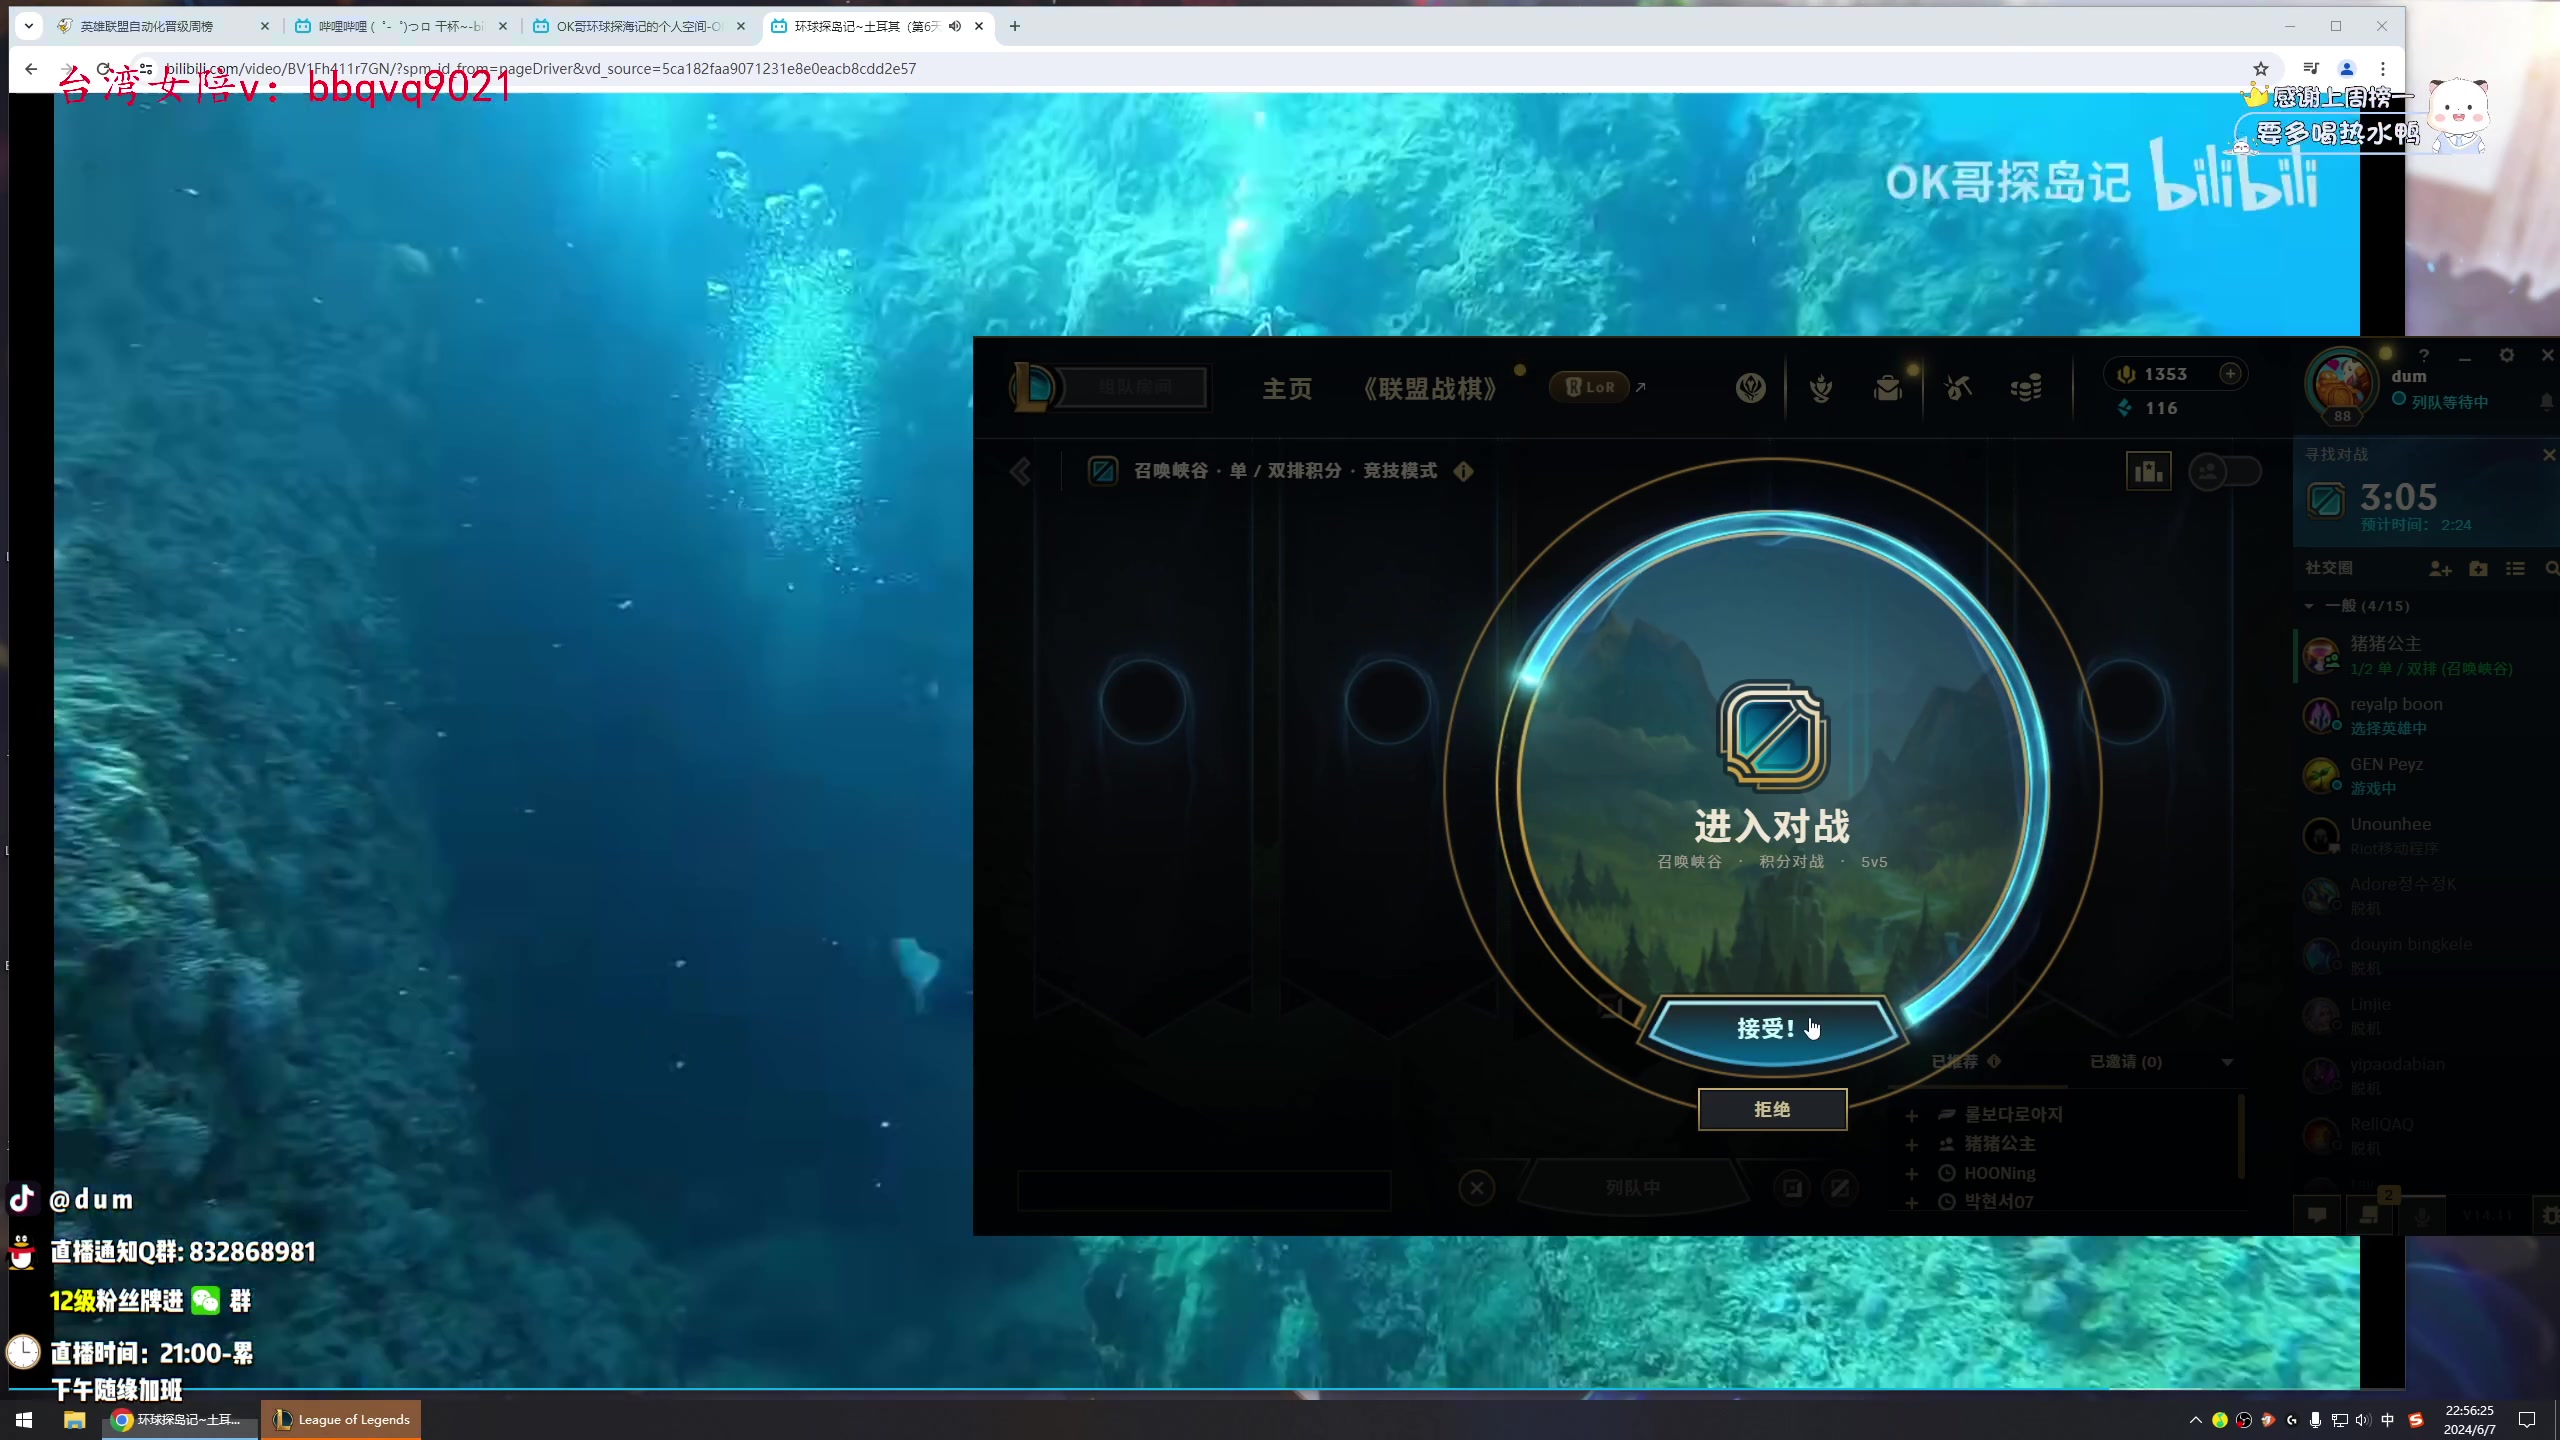The height and width of the screenshot is (1440, 2560).
Task: Decline the match with the 拒绝 button
Action: (1772, 1110)
